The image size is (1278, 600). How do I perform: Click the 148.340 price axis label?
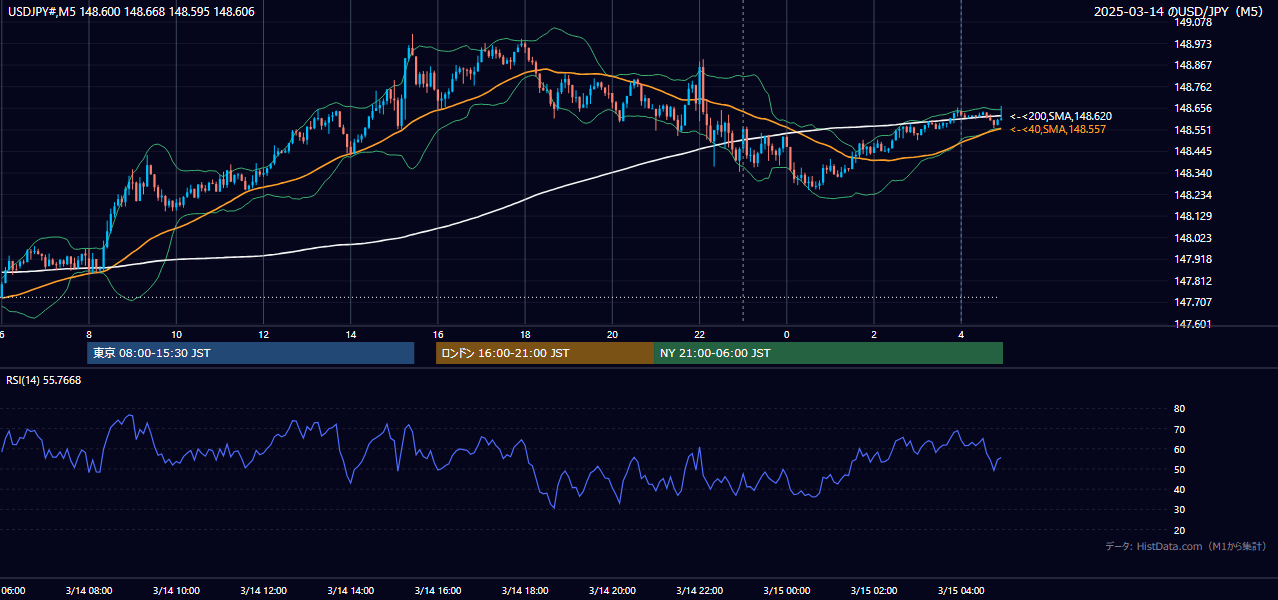tap(1193, 173)
